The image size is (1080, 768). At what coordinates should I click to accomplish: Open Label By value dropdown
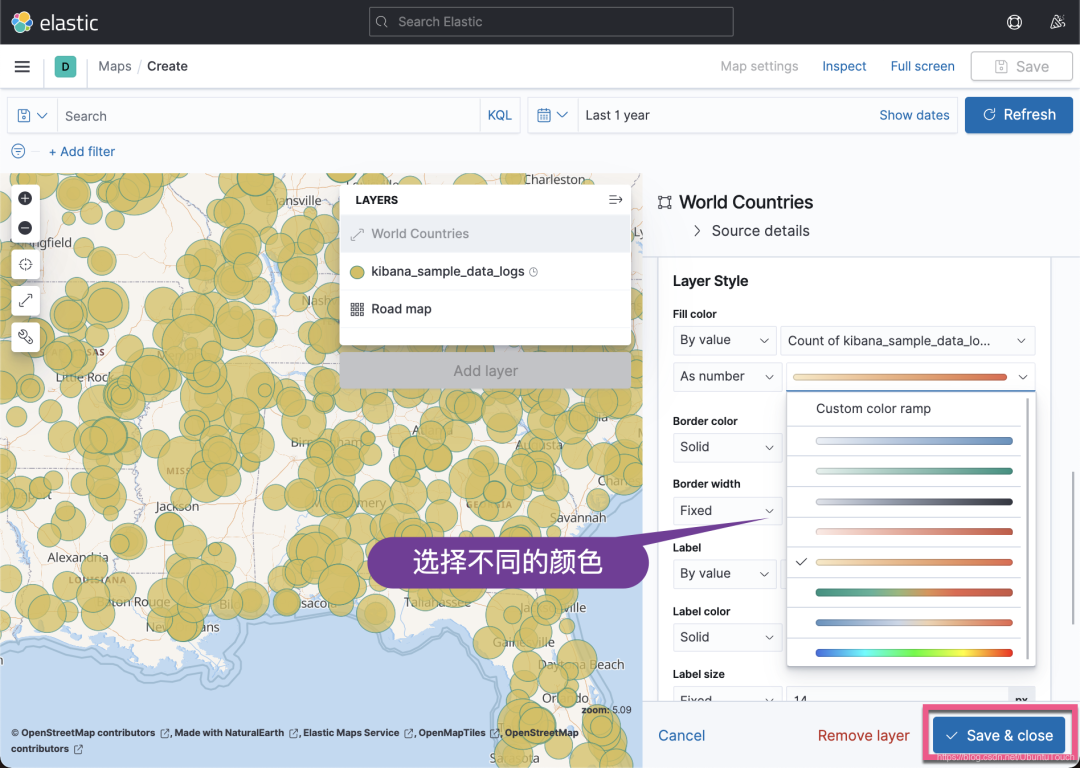725,574
